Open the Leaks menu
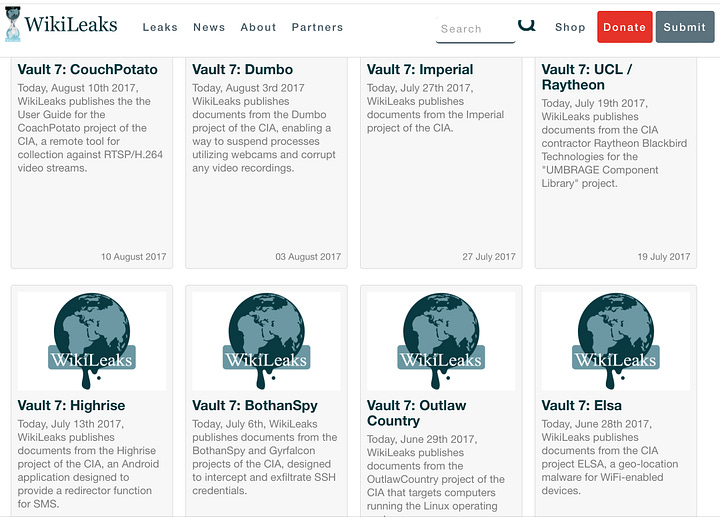The width and height of the screenshot is (720, 517). pos(160,27)
